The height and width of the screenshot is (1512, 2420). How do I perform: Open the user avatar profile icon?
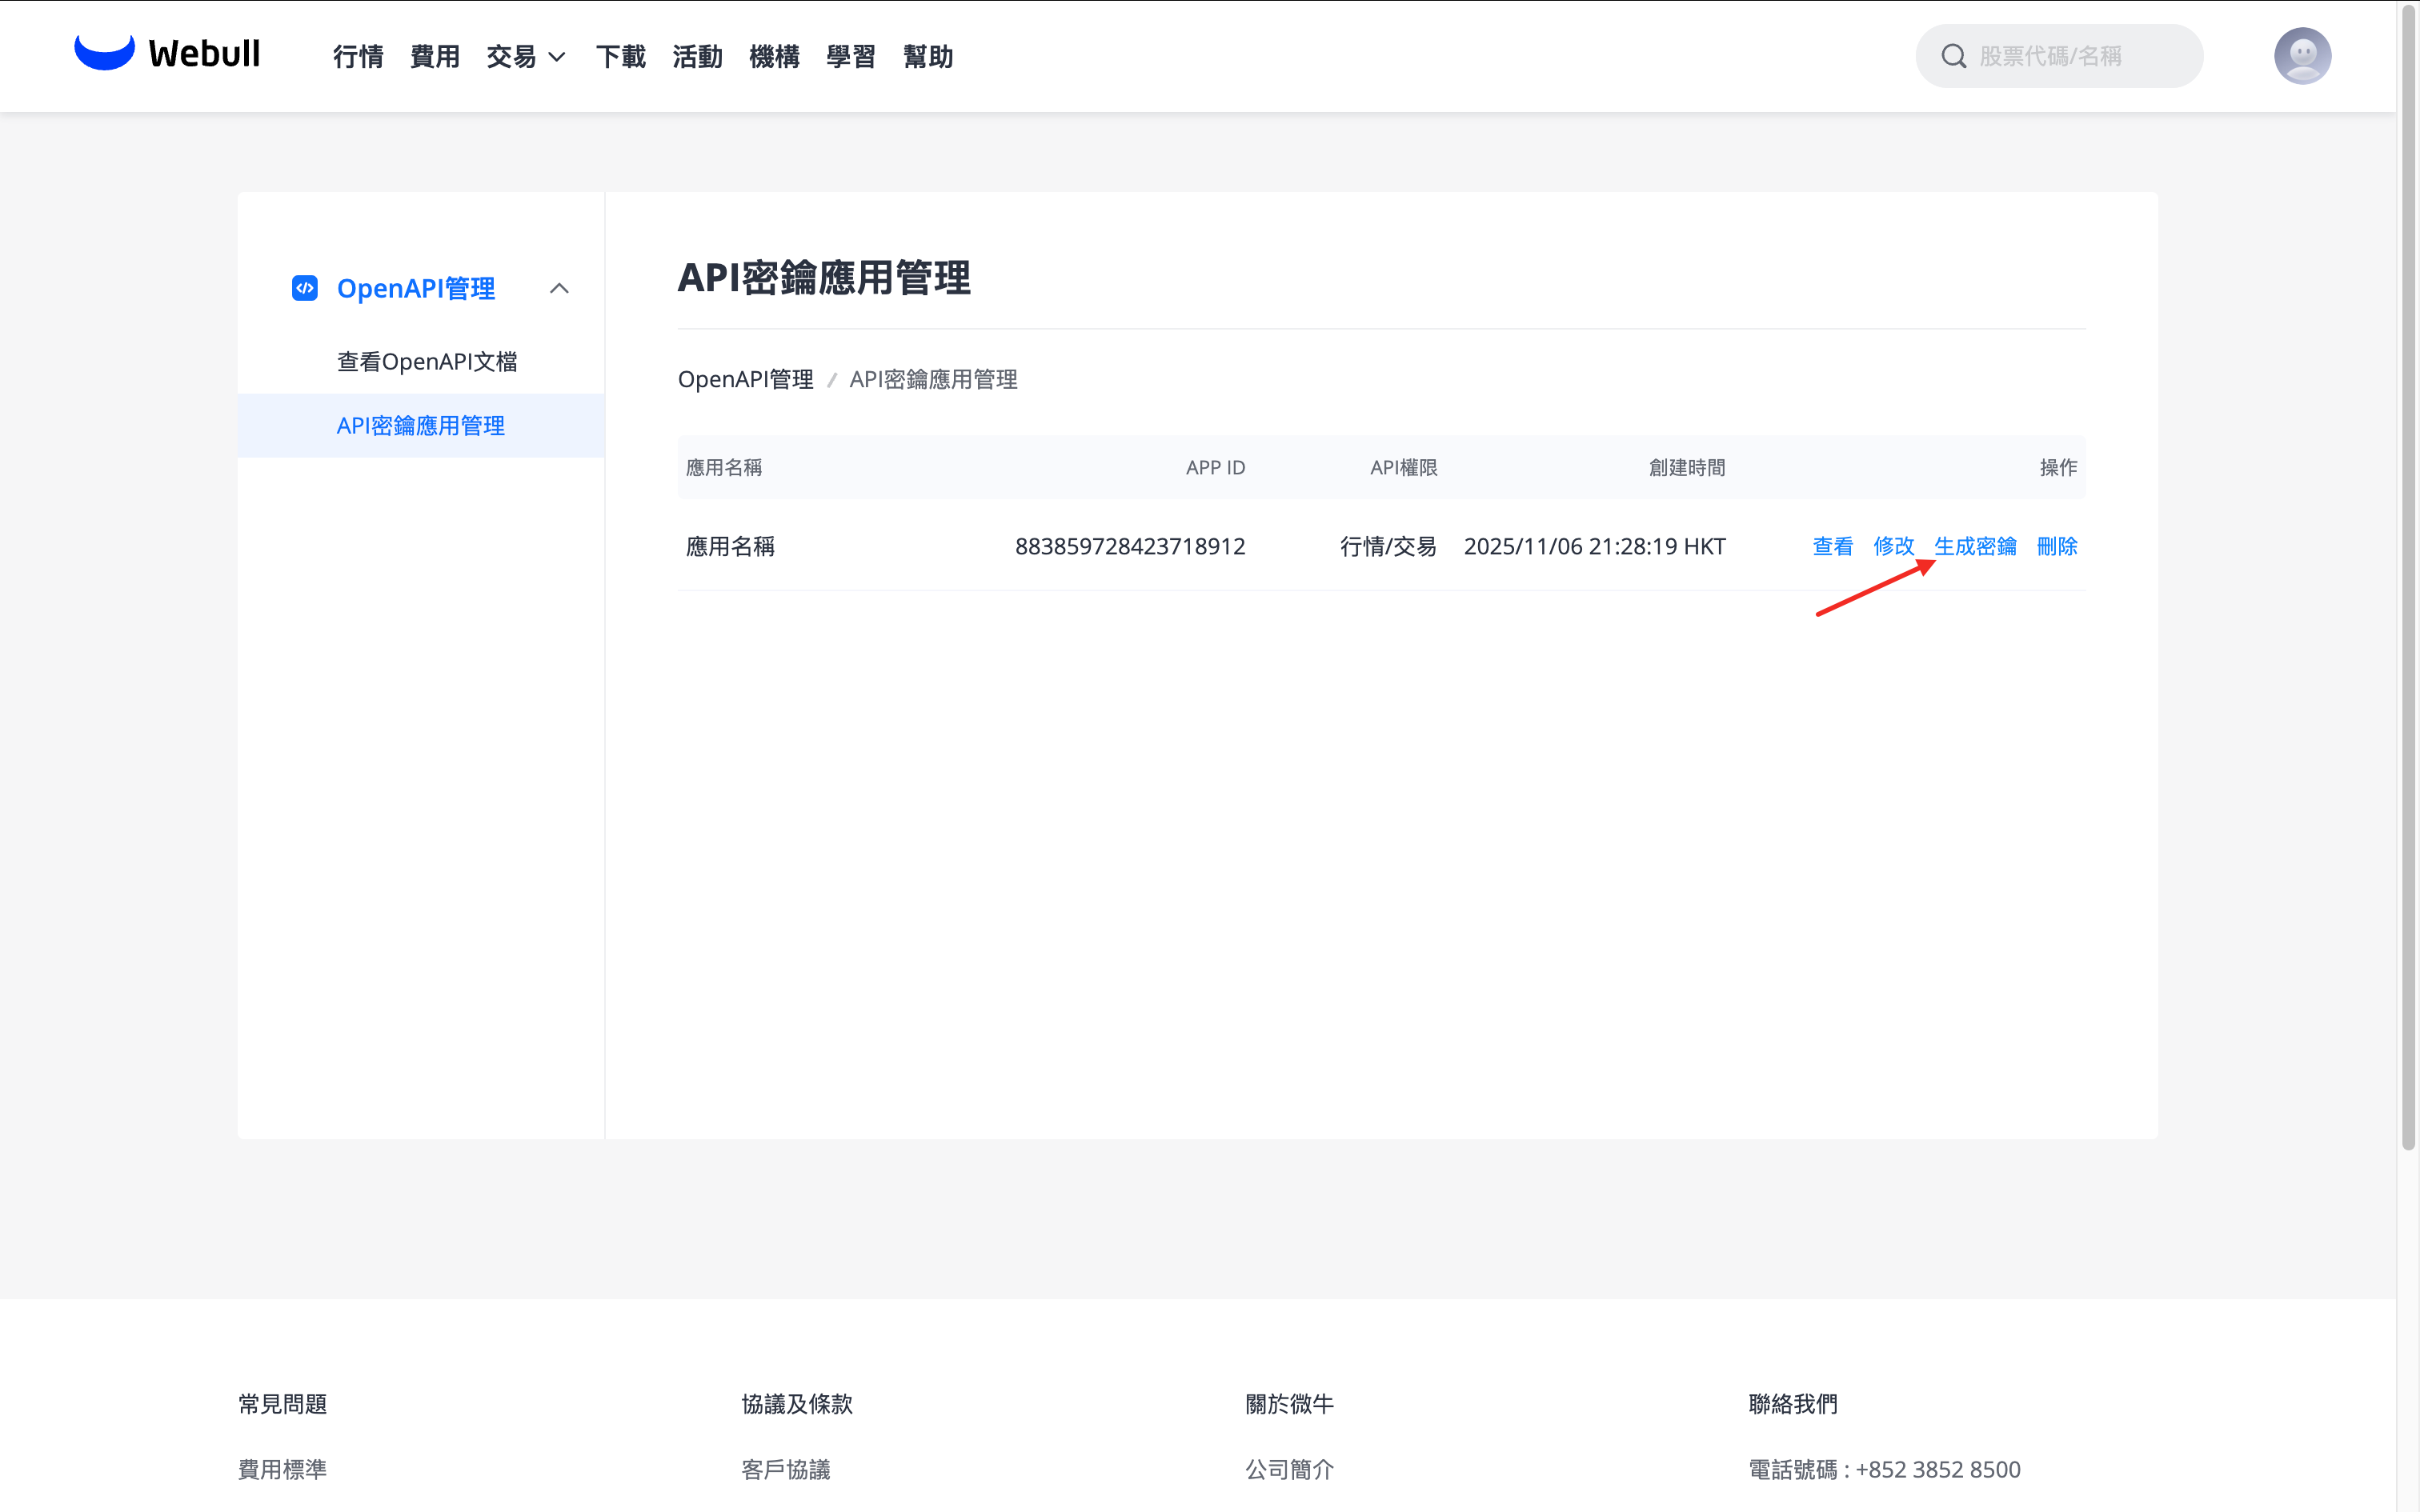(x=2302, y=56)
